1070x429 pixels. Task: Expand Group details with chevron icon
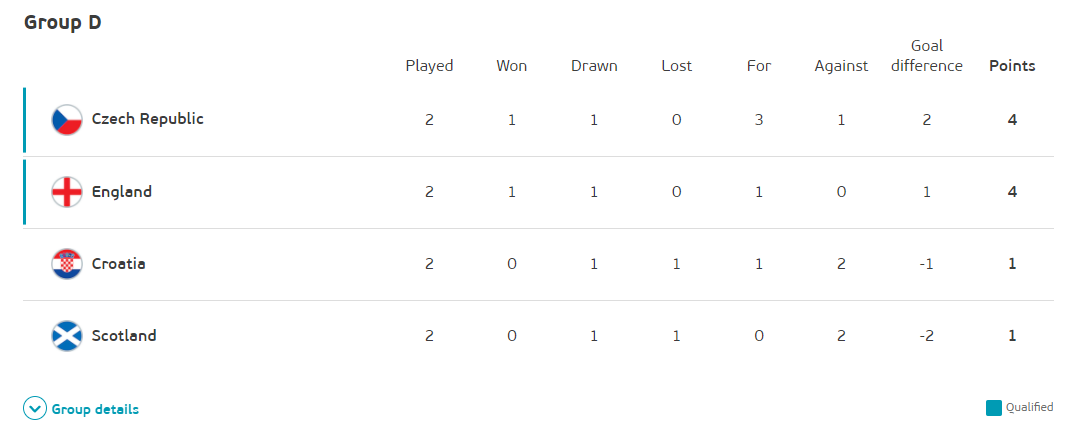[35, 409]
